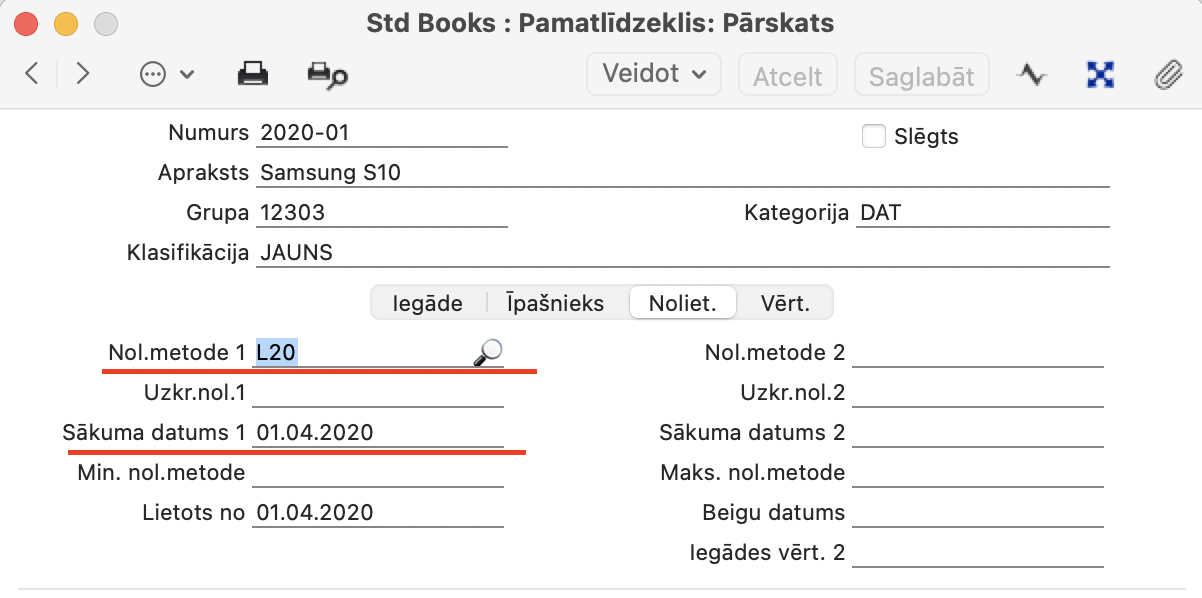Click the print preview icon

click(327, 74)
